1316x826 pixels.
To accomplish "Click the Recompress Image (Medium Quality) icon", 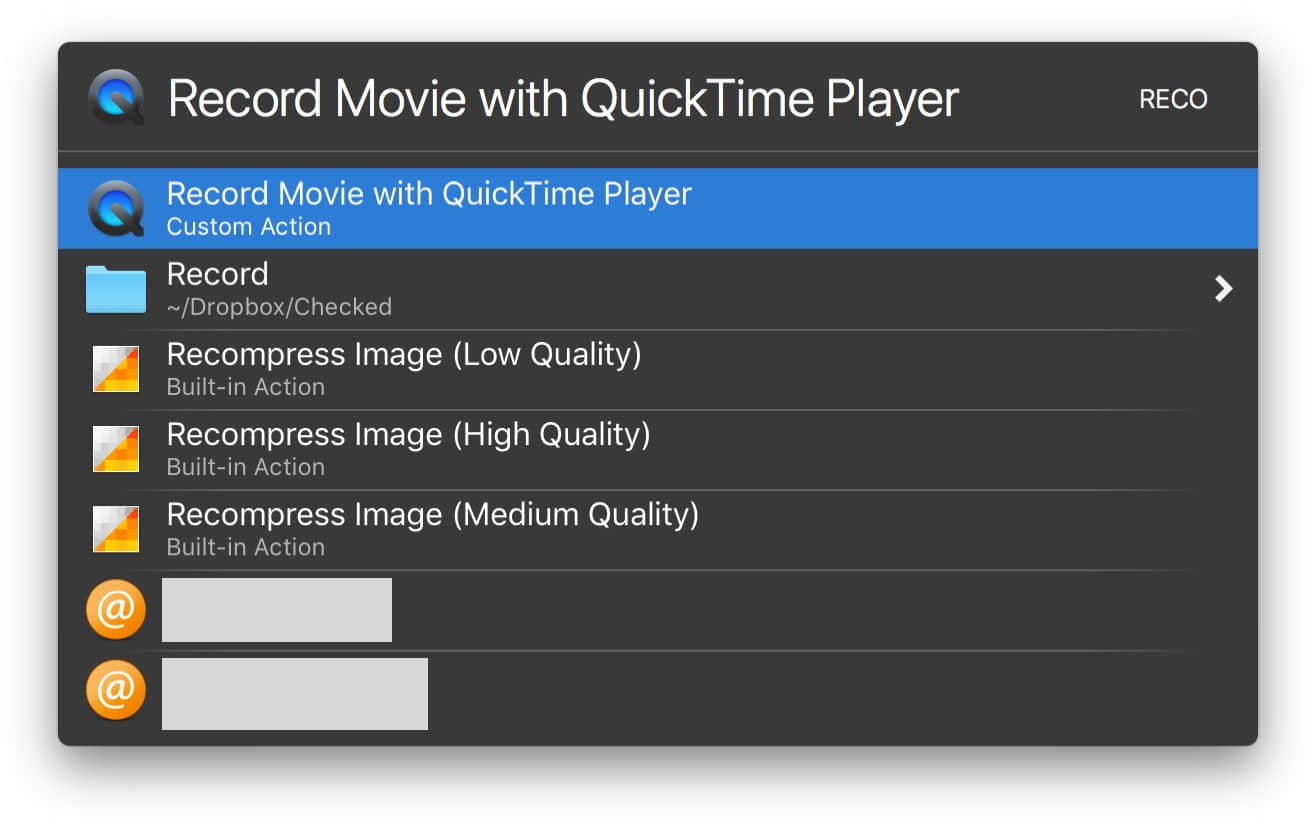I will [x=116, y=529].
